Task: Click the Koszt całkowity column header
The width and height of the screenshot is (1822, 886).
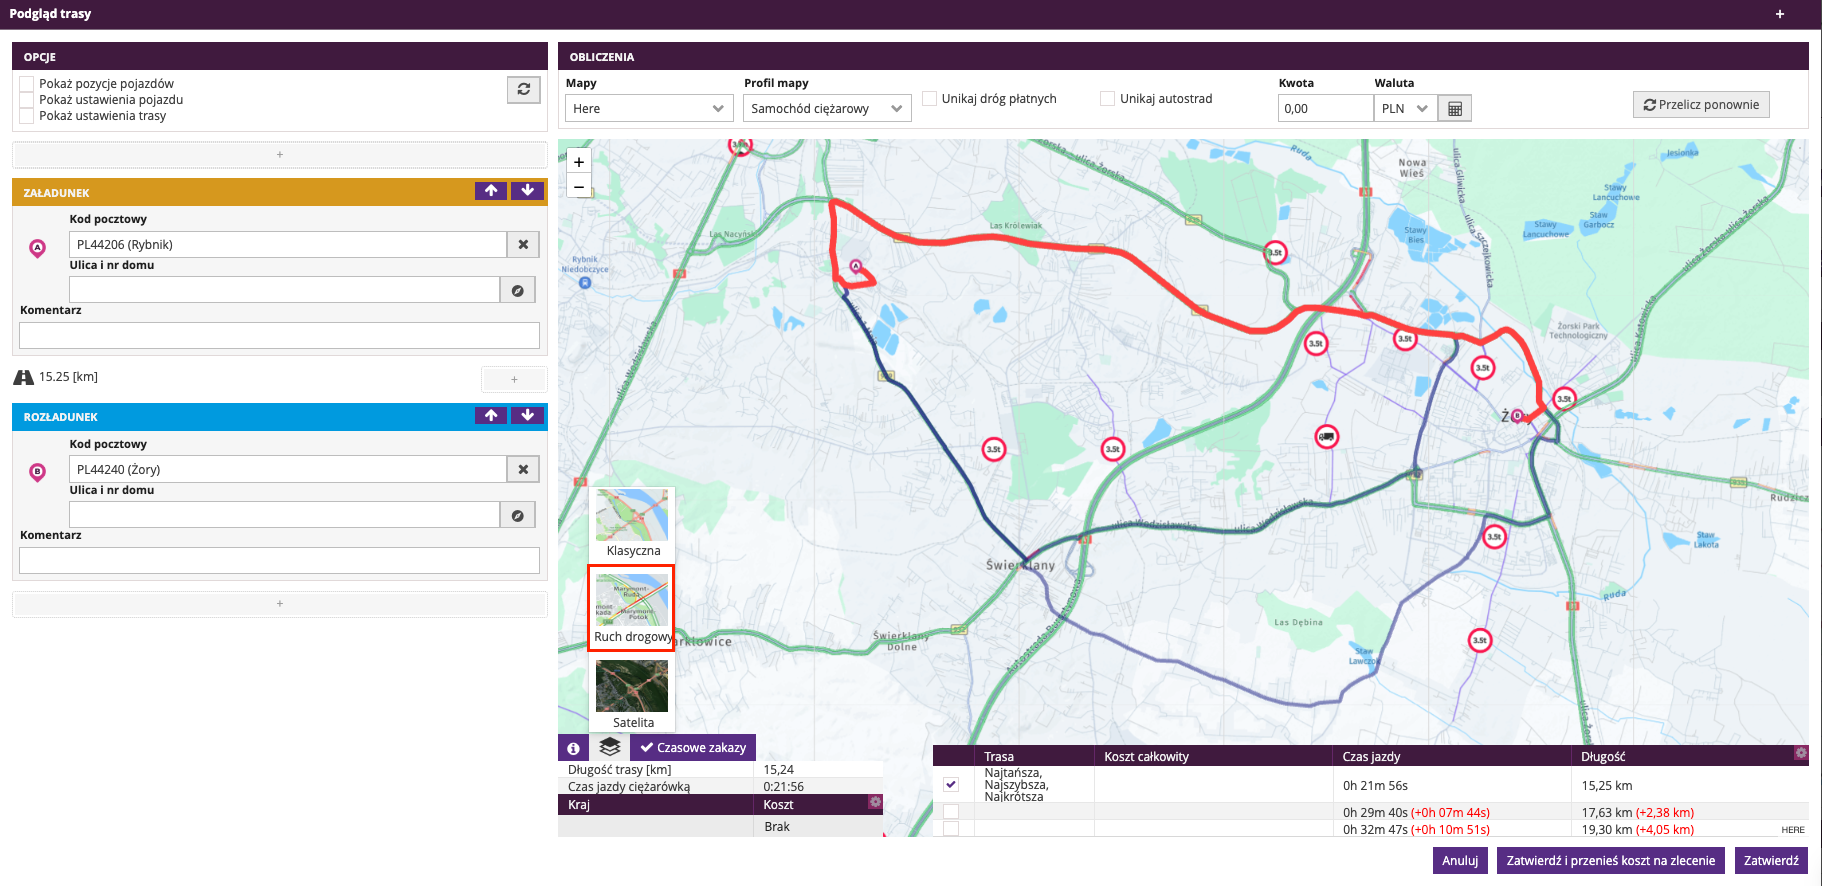Action: click(1213, 756)
